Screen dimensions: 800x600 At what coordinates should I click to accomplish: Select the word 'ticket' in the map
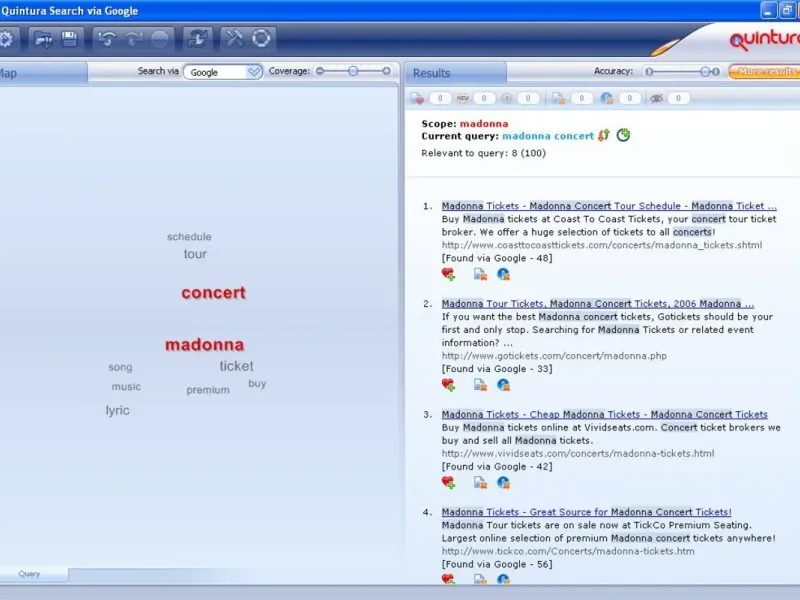[x=236, y=366]
